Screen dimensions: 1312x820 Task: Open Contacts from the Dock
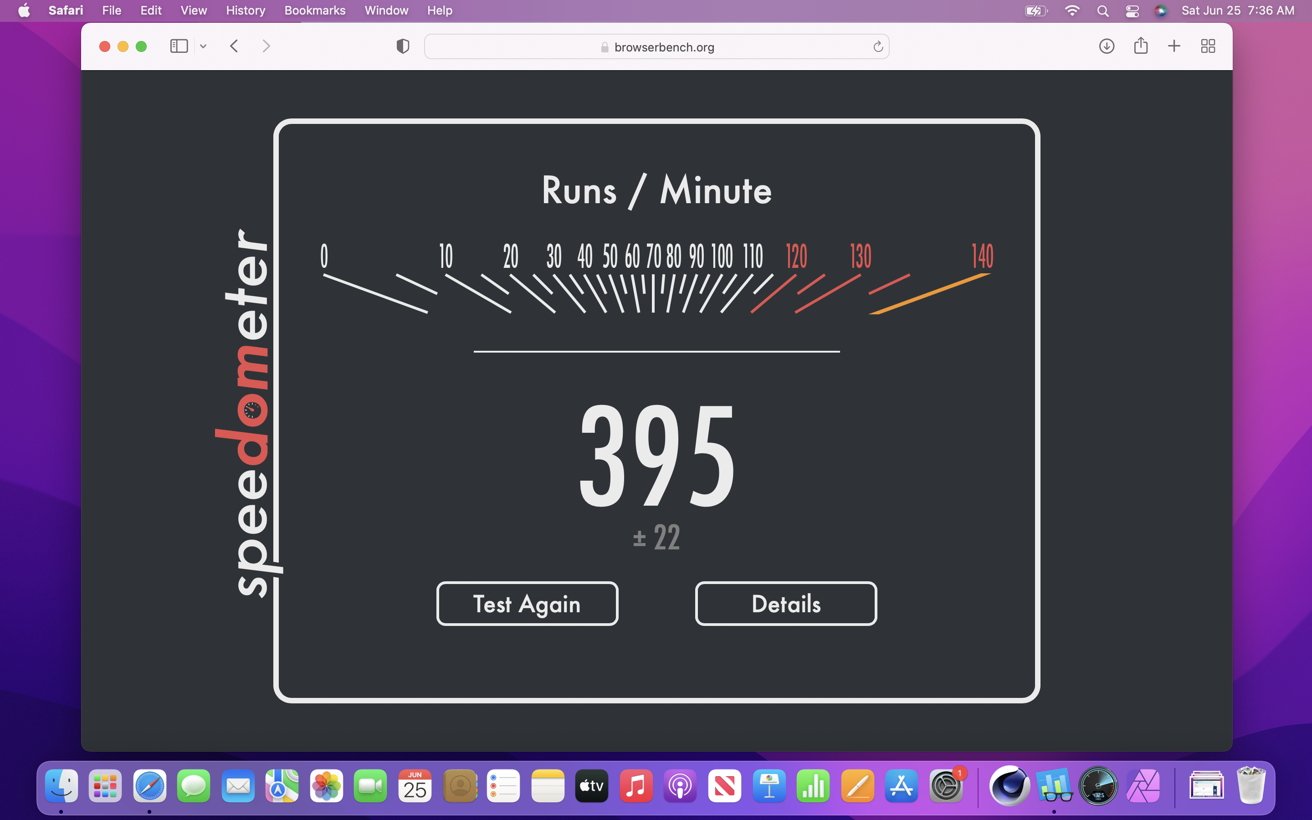(x=459, y=786)
